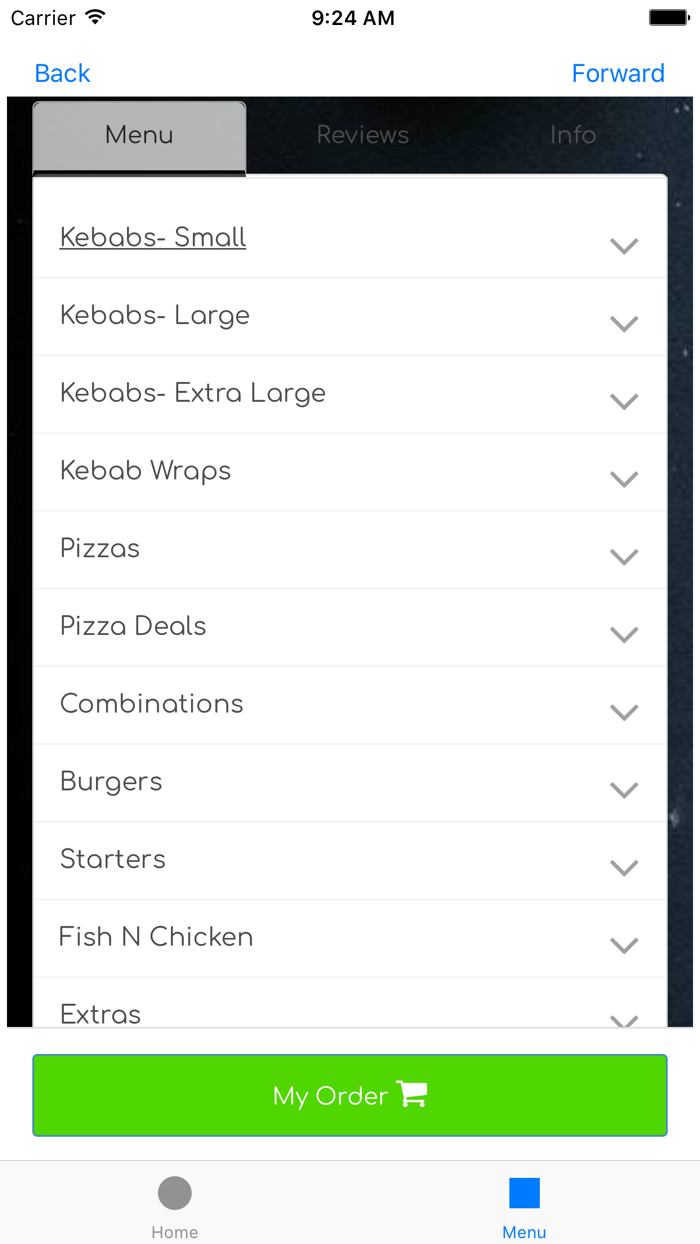Expand the Combinations chevron
Image resolution: width=700 pixels, height=1244 pixels.
click(624, 713)
